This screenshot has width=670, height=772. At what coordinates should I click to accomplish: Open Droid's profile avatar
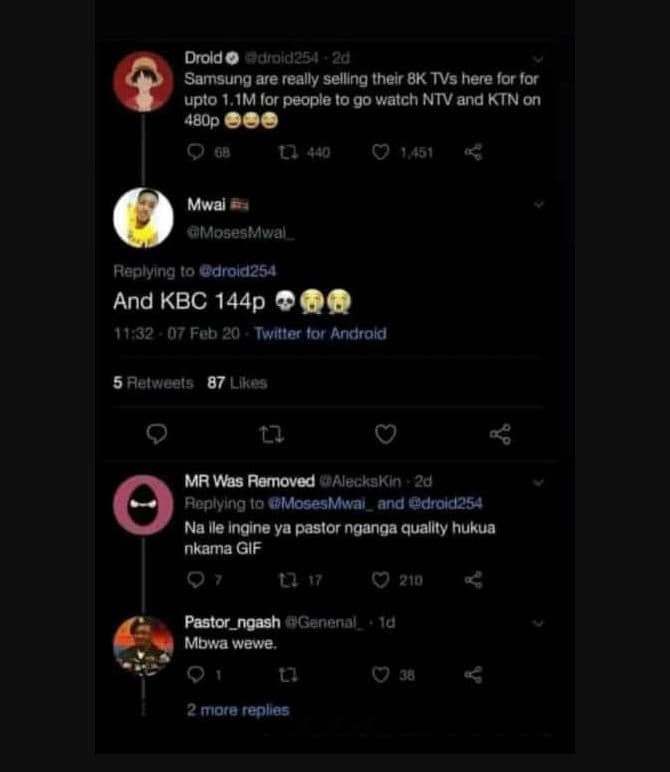click(x=144, y=80)
